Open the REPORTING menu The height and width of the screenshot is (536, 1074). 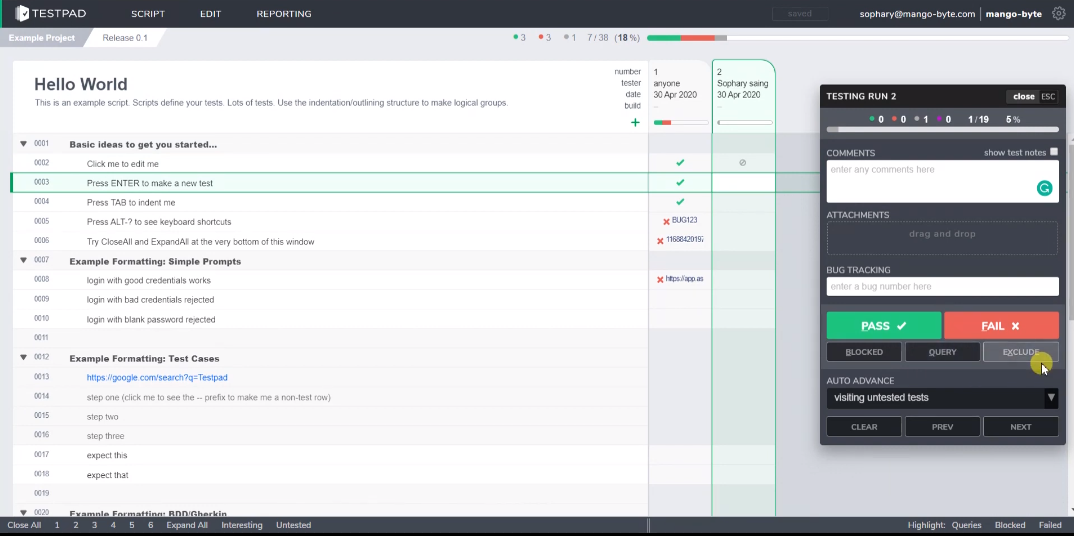tap(284, 14)
